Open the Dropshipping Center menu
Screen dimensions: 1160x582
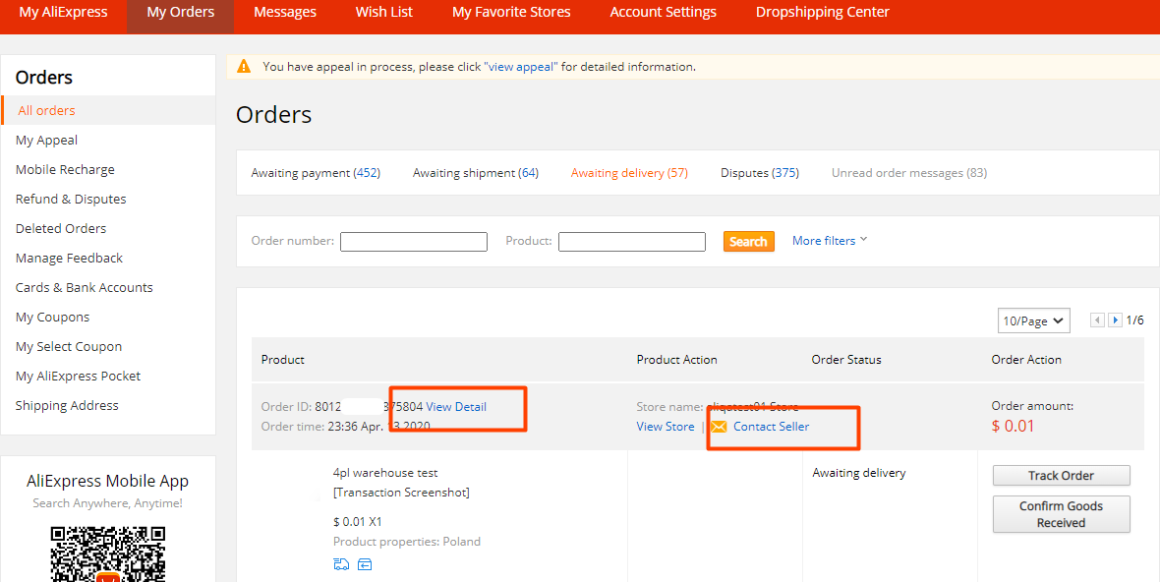(821, 12)
